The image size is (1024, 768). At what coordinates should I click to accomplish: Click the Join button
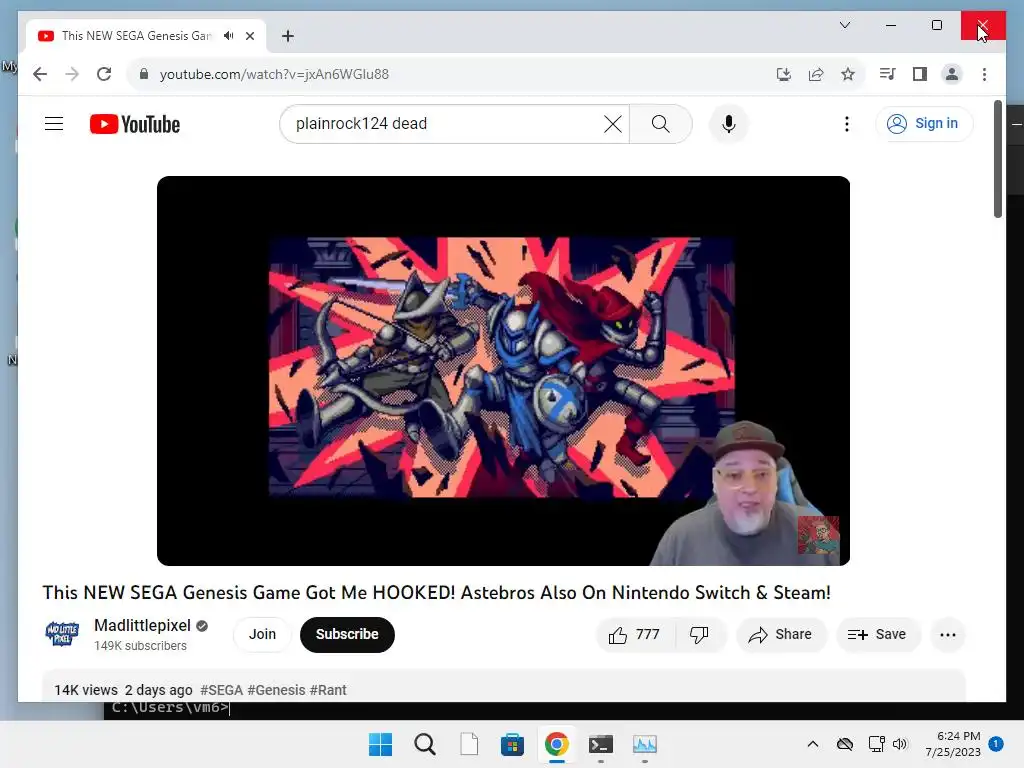(x=262, y=634)
